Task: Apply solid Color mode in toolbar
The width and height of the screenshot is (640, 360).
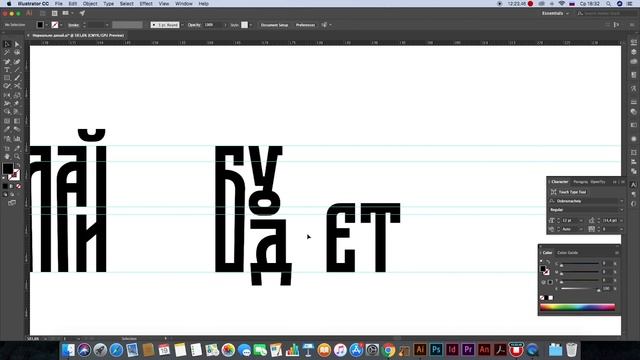Action: click(x=5, y=186)
